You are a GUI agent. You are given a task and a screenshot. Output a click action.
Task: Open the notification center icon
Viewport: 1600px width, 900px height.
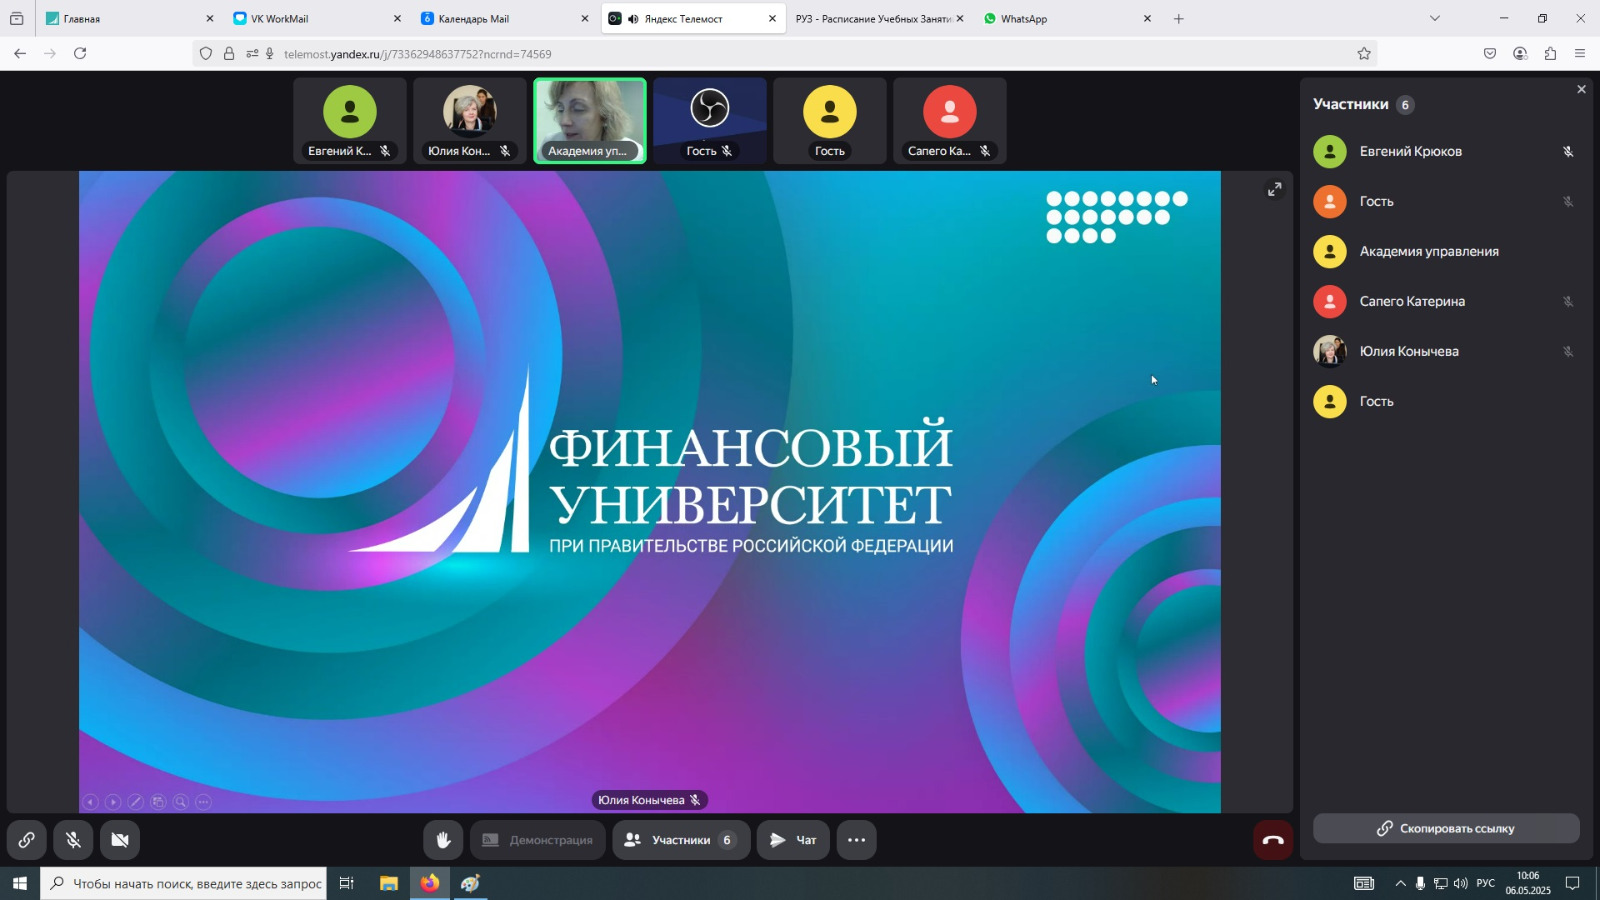tap(1573, 883)
